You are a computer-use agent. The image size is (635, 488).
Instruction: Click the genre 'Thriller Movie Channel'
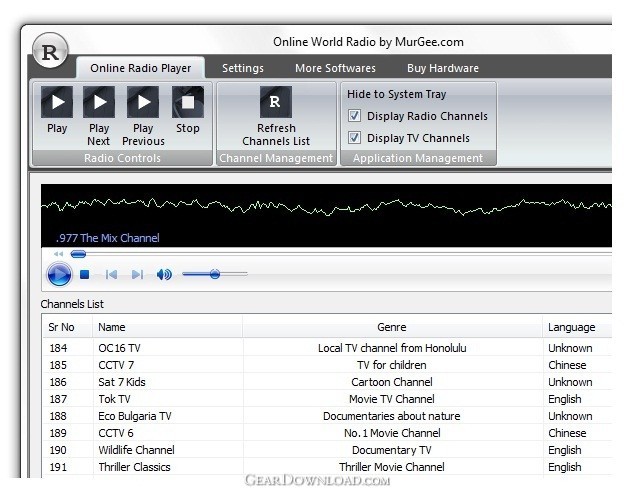pyautogui.click(x=392, y=467)
